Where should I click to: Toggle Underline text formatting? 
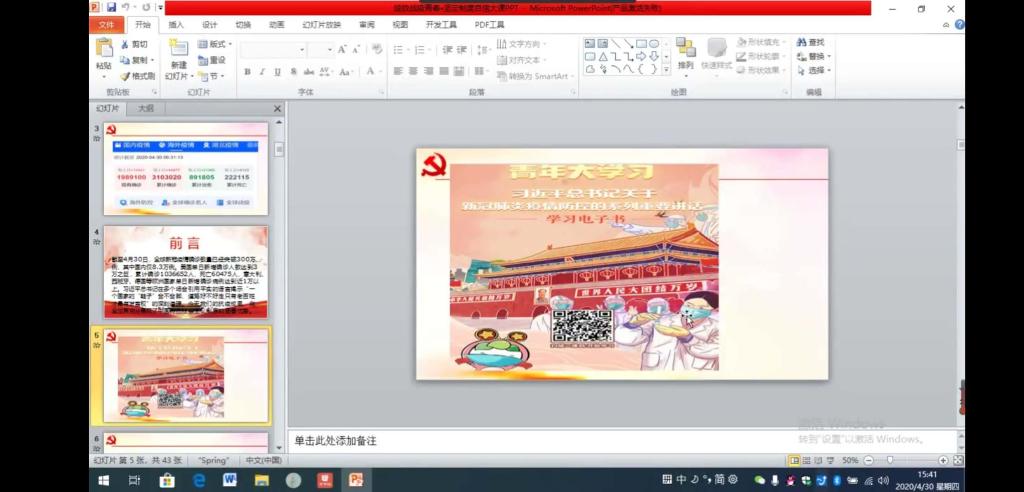pyautogui.click(x=278, y=72)
